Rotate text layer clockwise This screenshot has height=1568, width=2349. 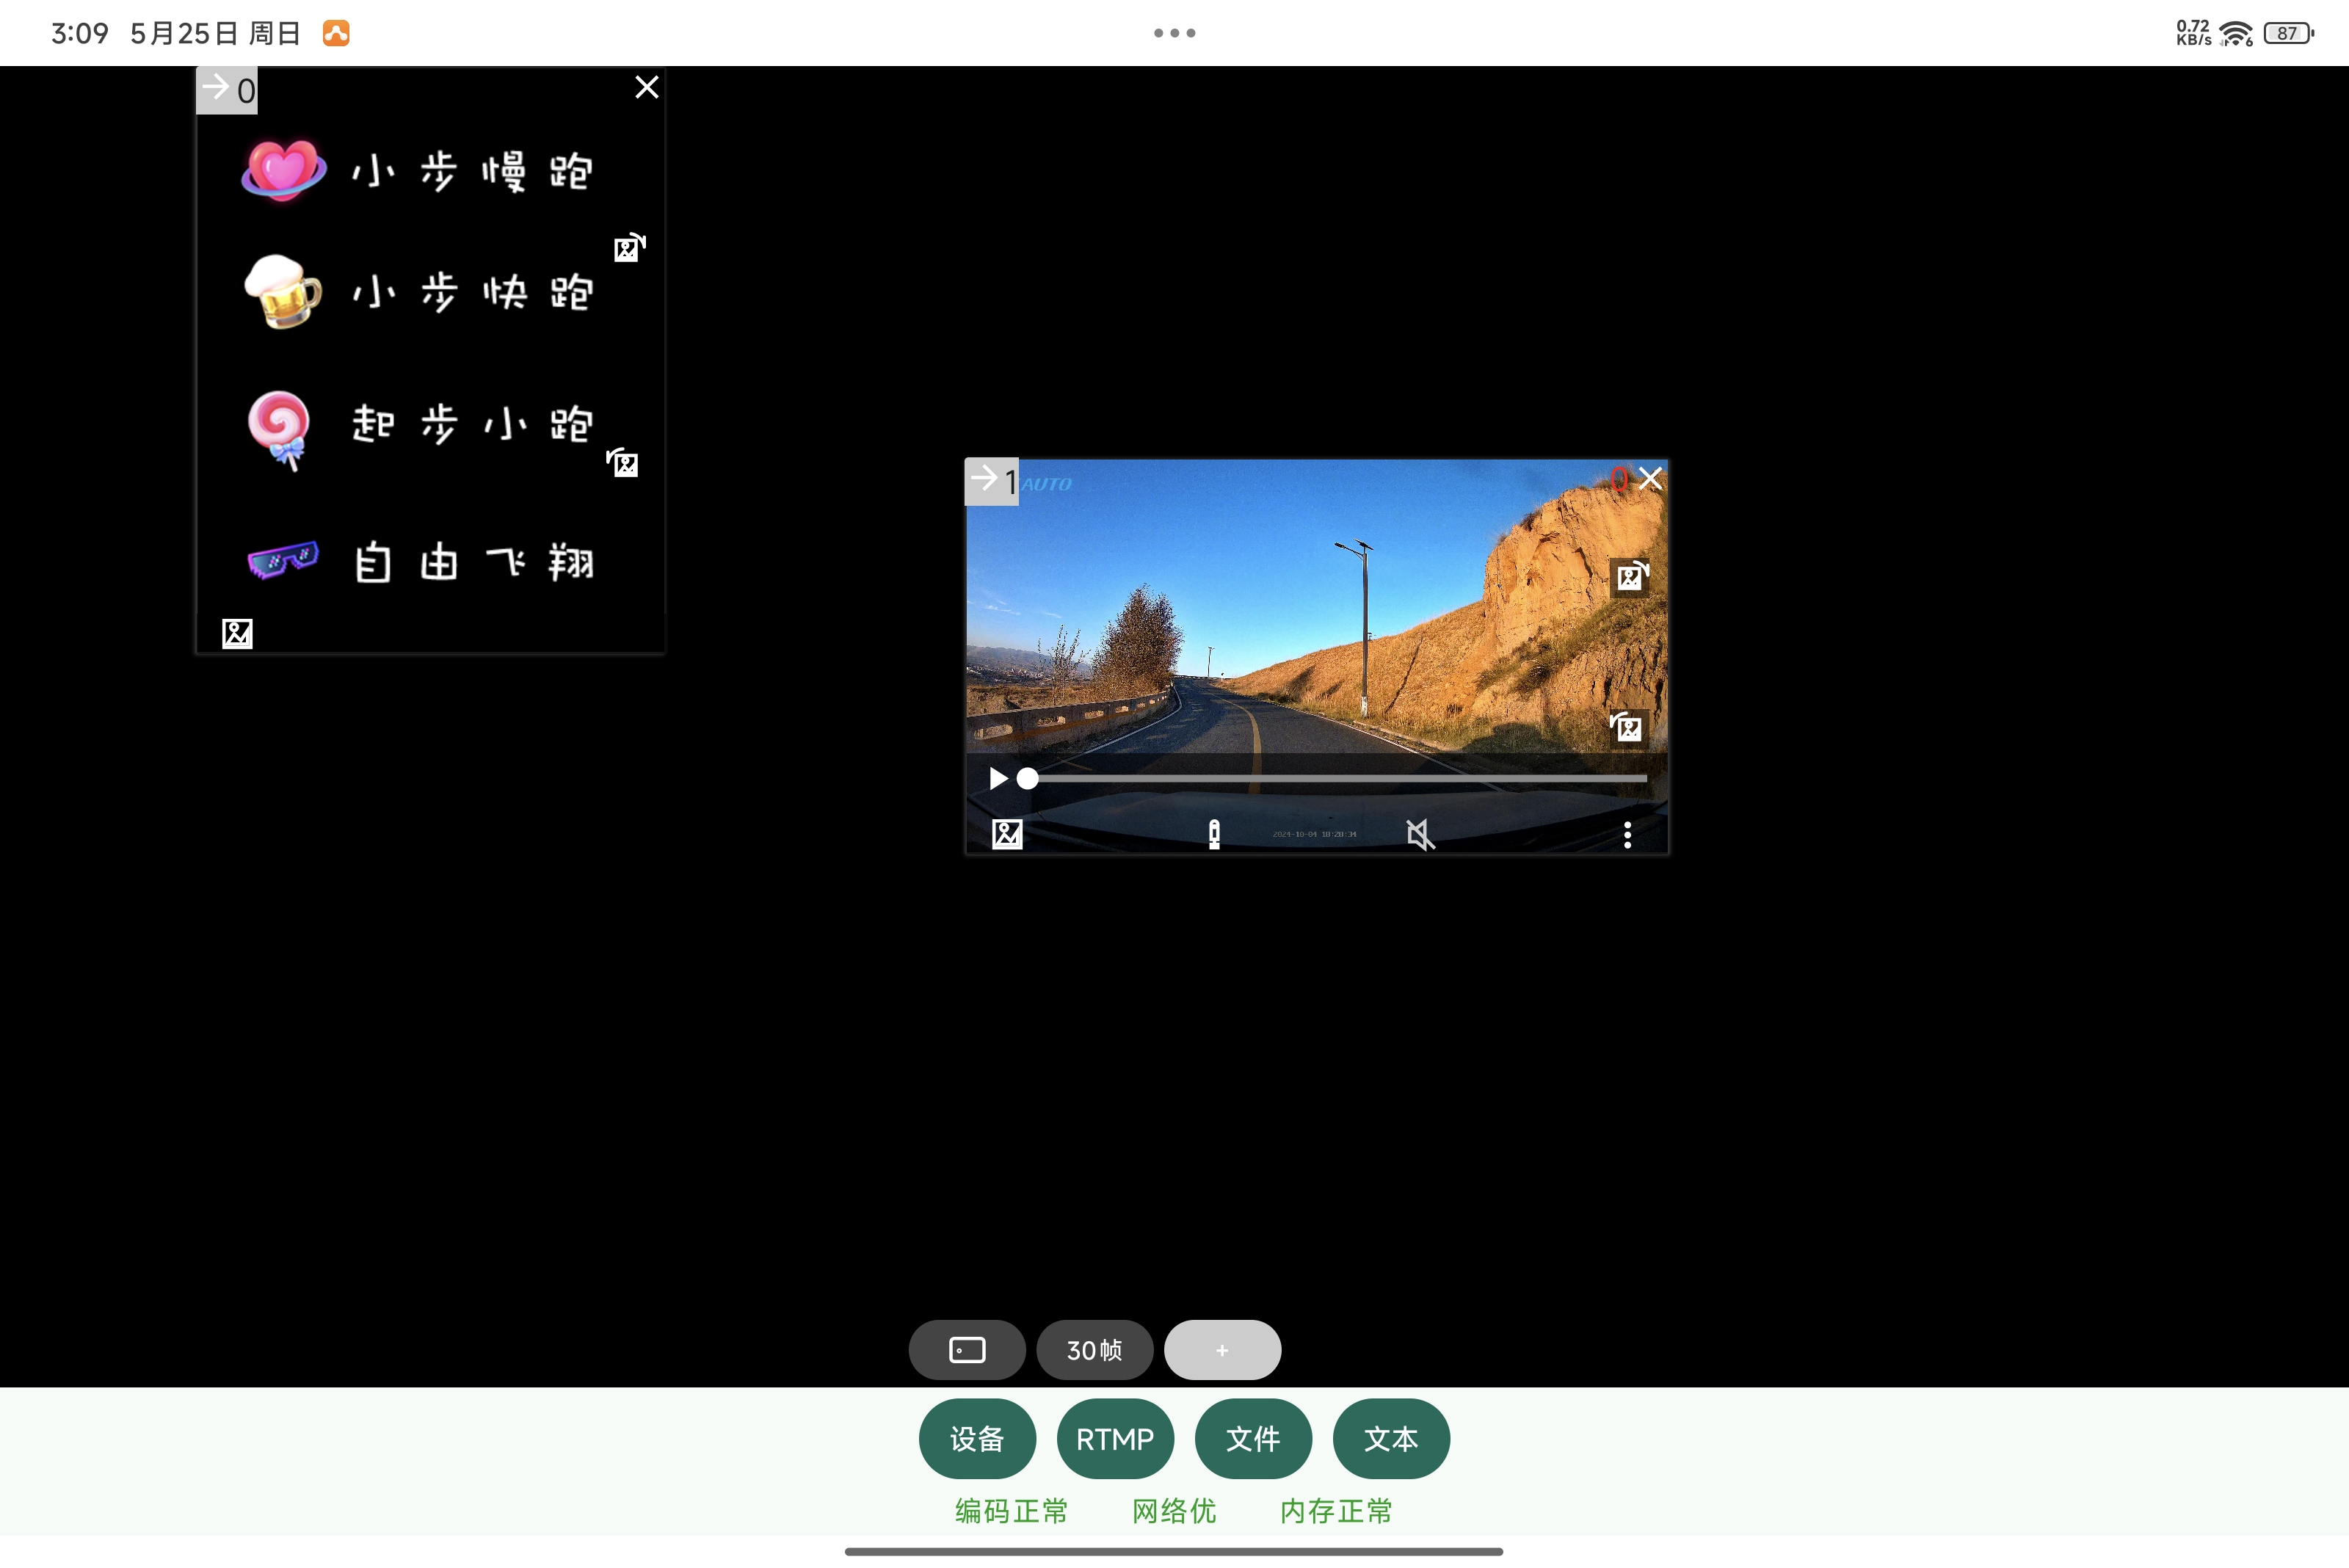click(629, 247)
